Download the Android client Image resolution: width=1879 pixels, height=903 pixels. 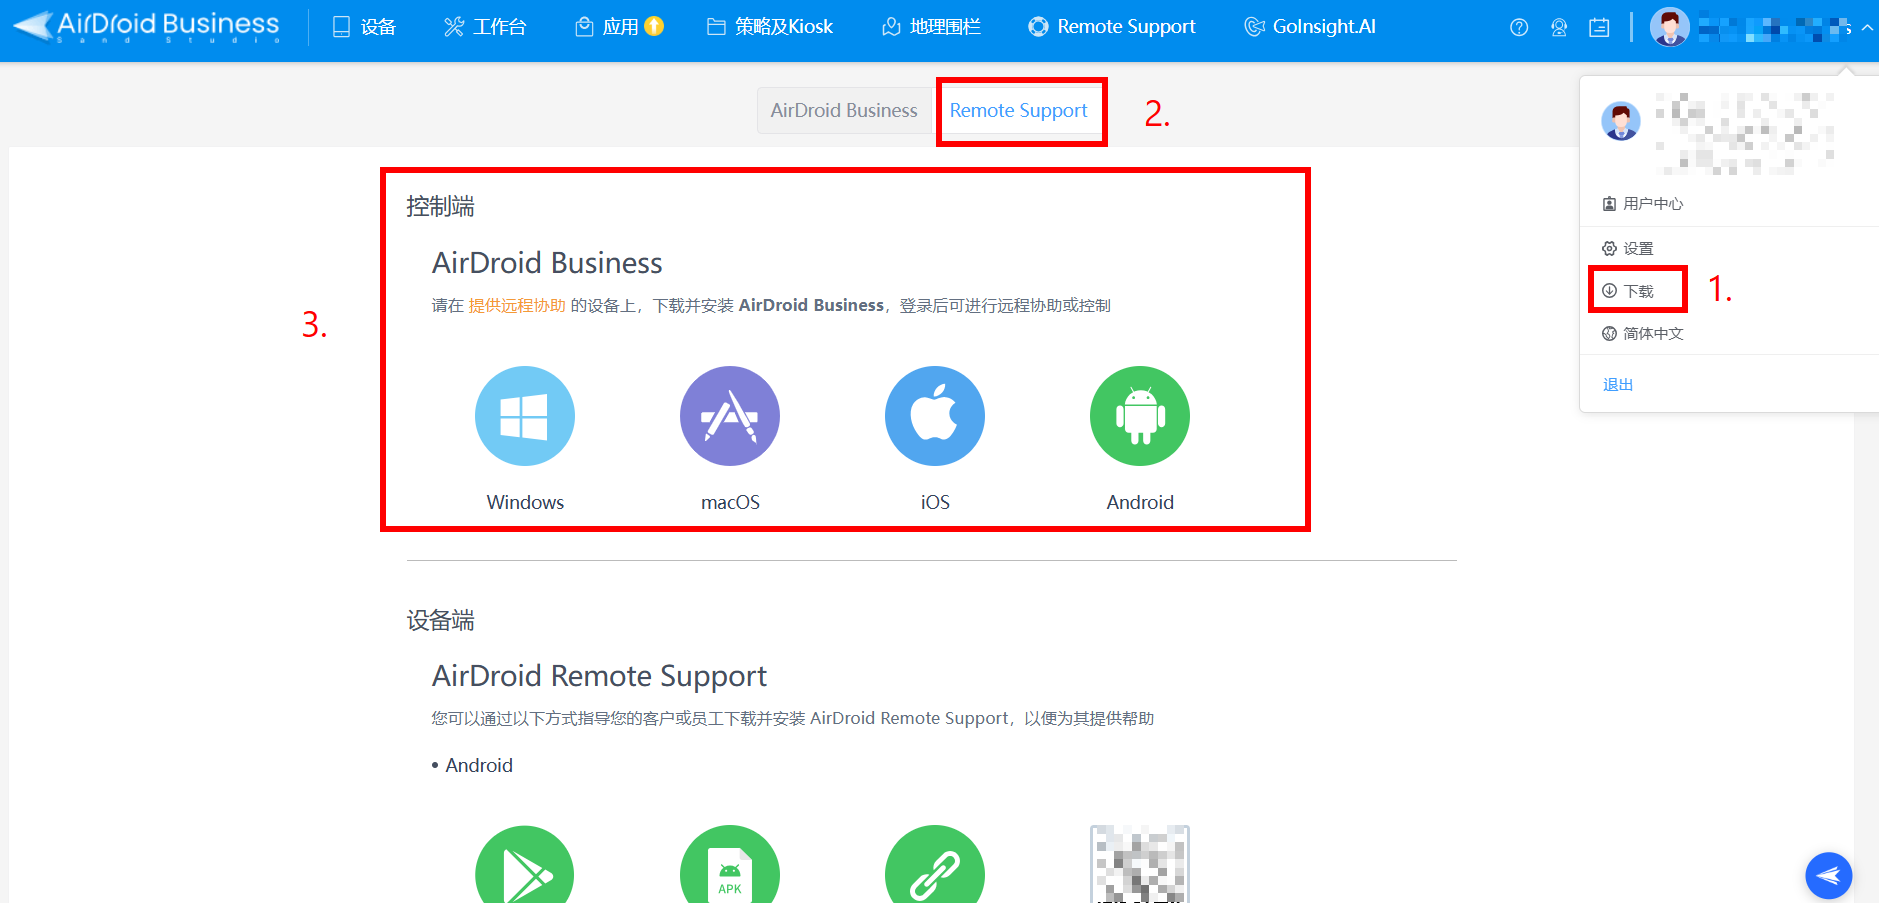(x=1140, y=416)
